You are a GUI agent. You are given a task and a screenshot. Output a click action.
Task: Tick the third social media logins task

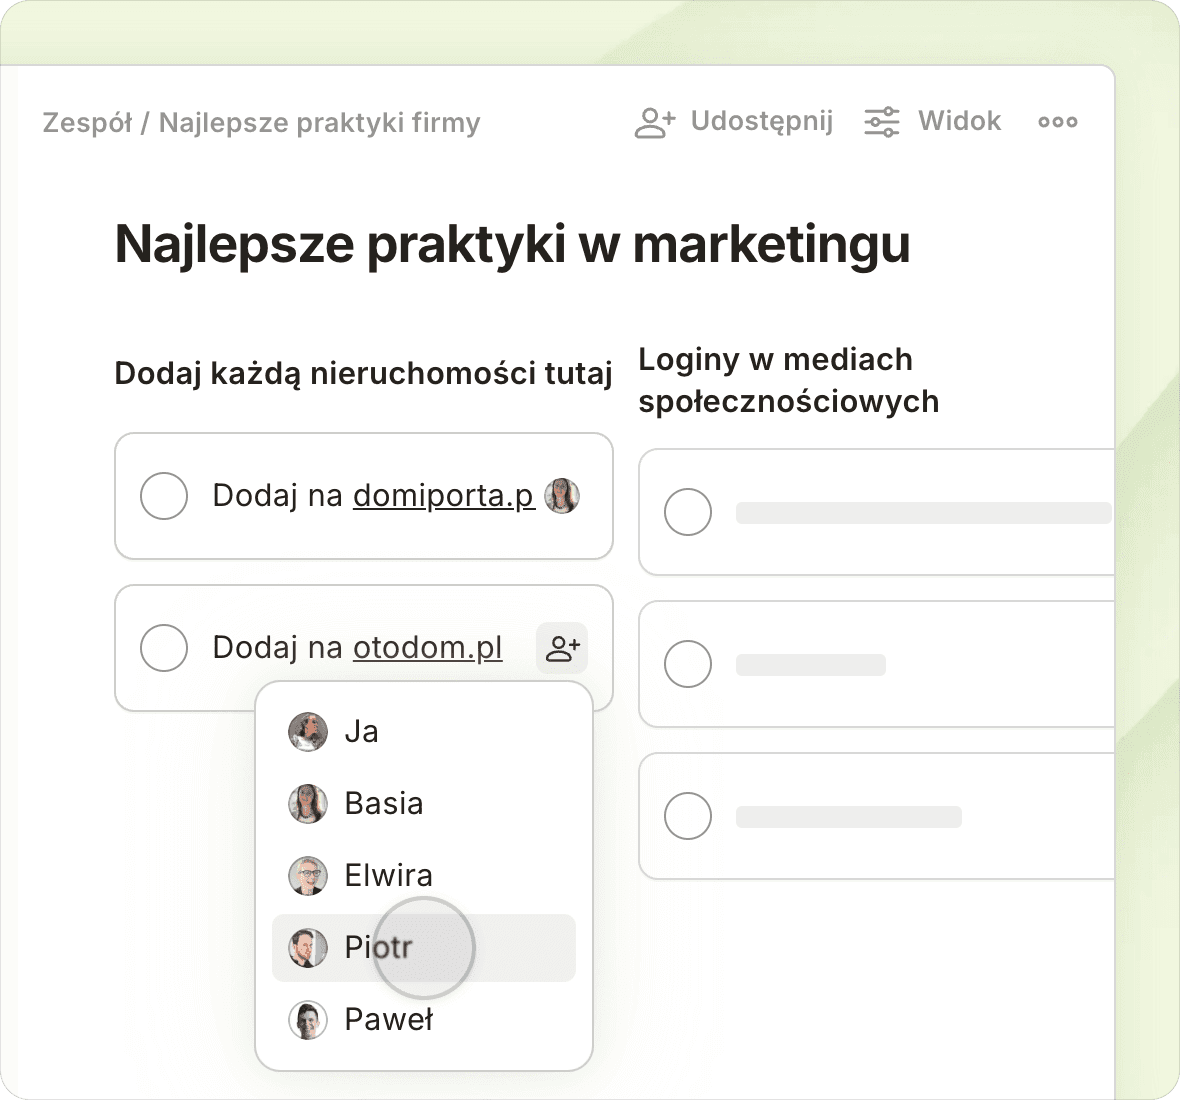(x=688, y=816)
